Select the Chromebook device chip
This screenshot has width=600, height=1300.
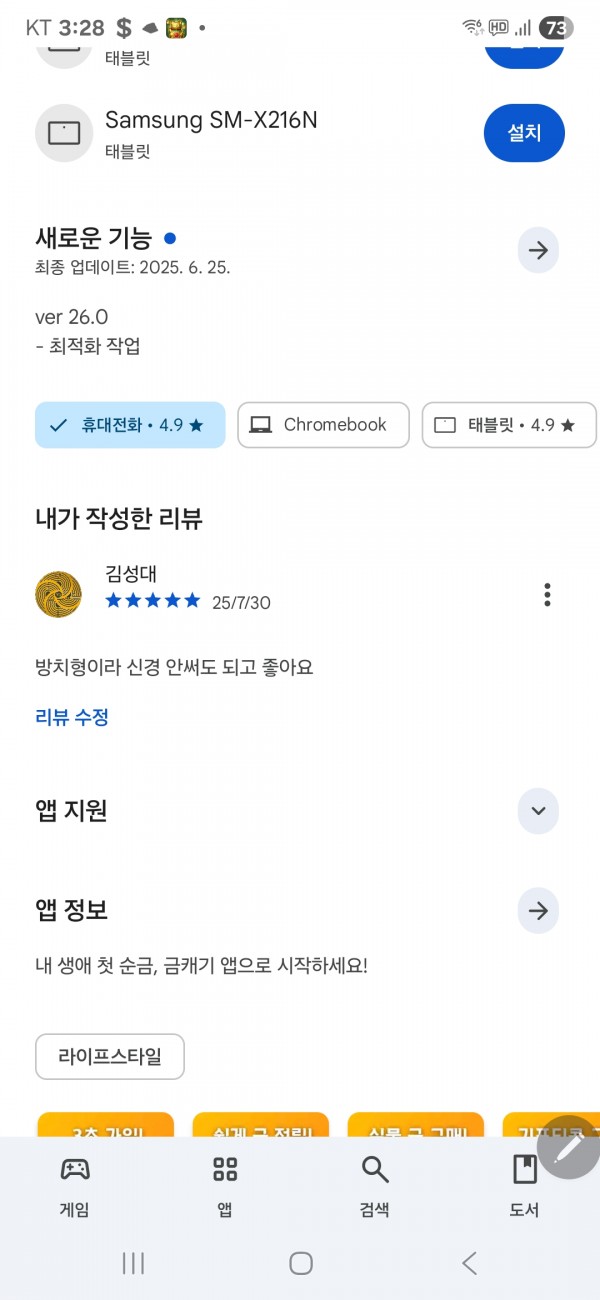tap(323, 425)
